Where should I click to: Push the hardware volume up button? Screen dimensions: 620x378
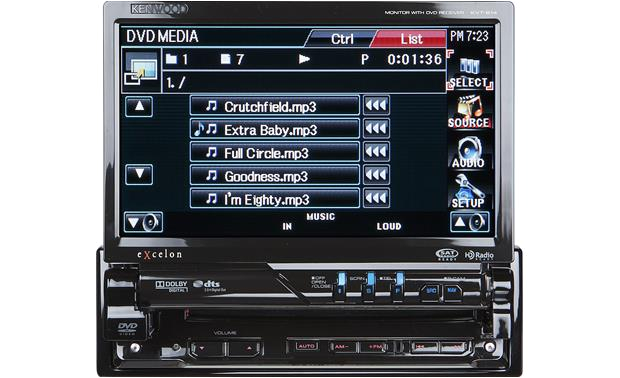[x=244, y=349]
